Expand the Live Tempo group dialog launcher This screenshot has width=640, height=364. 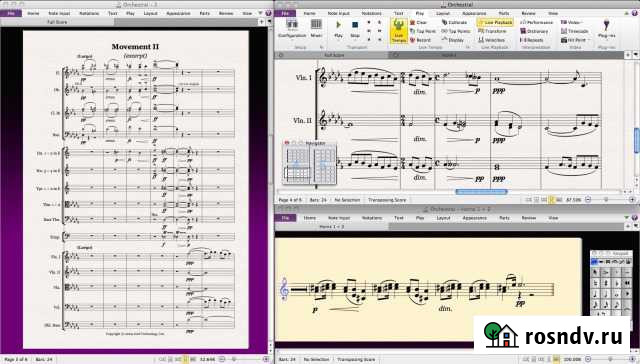[468, 47]
